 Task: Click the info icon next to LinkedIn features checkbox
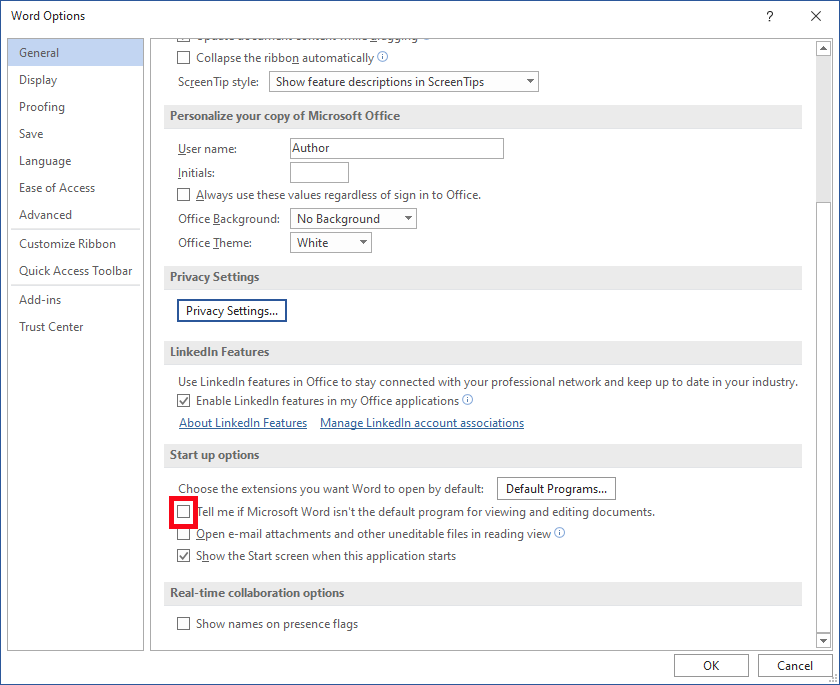pyautogui.click(x=467, y=400)
